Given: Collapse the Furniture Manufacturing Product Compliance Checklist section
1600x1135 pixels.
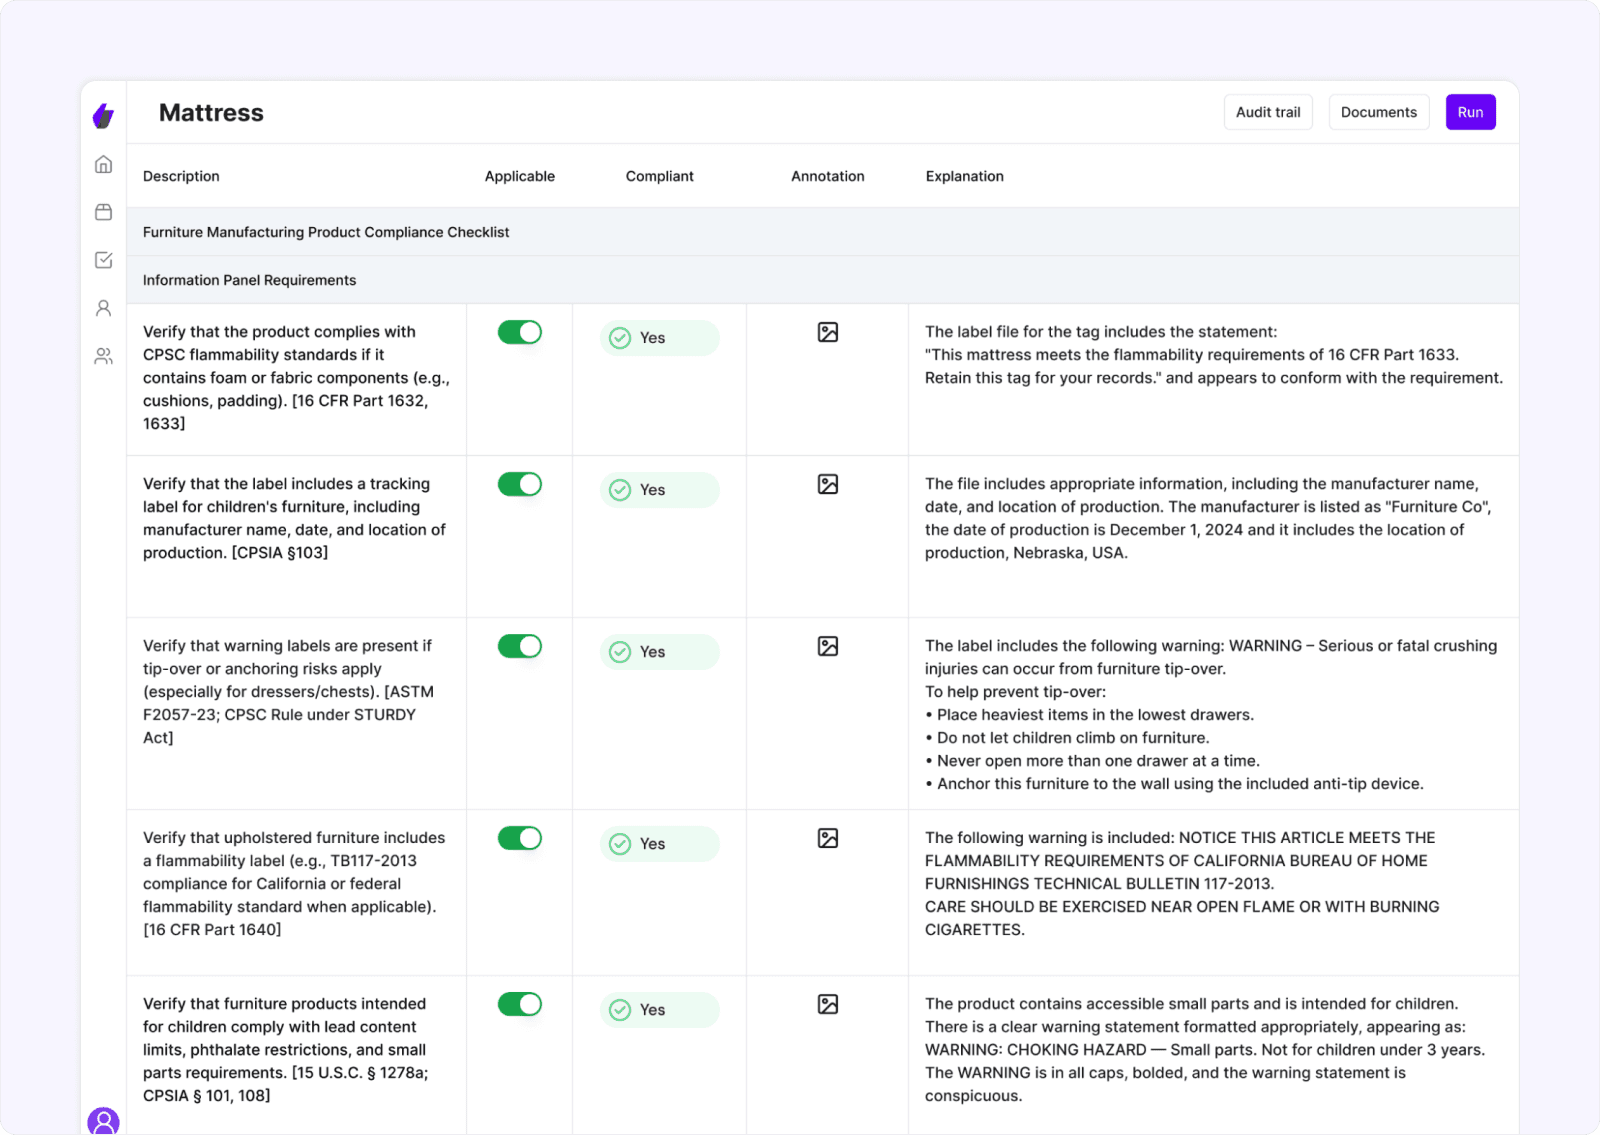Looking at the screenshot, I should pyautogui.click(x=325, y=231).
